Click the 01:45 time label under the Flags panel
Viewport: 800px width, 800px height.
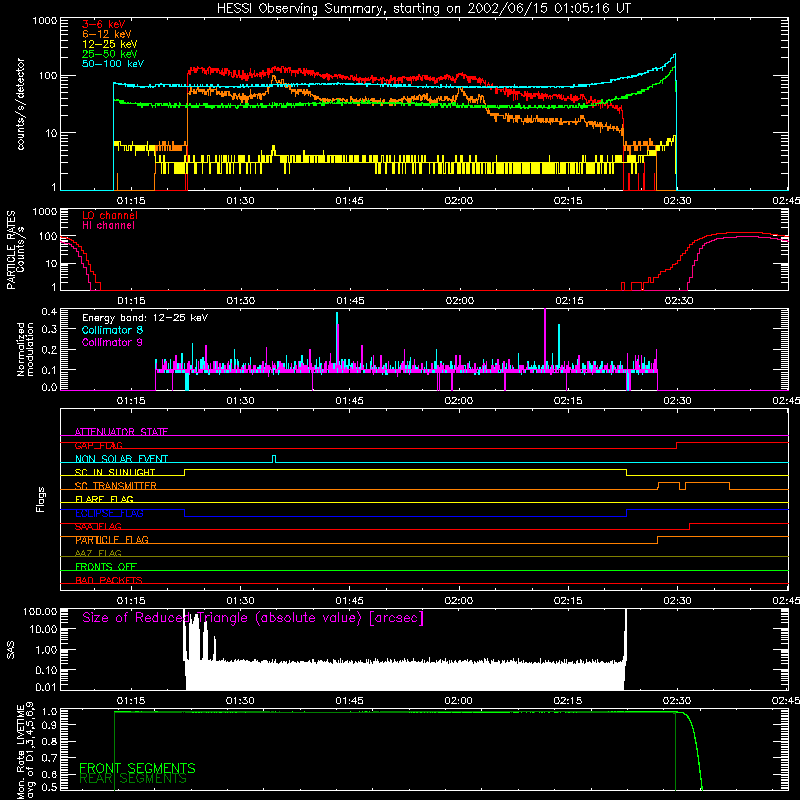[x=349, y=601]
